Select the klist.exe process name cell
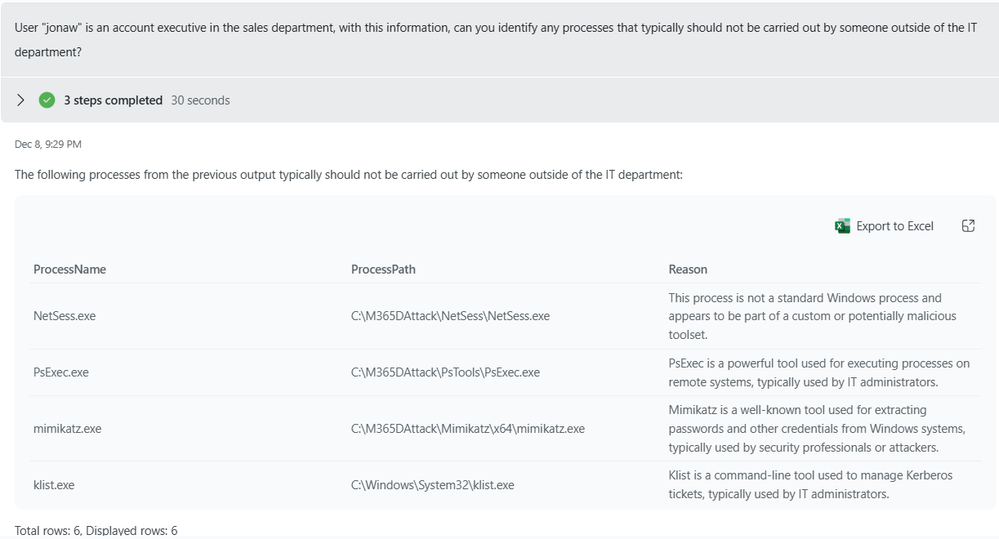This screenshot has width=999, height=539. (x=54, y=485)
